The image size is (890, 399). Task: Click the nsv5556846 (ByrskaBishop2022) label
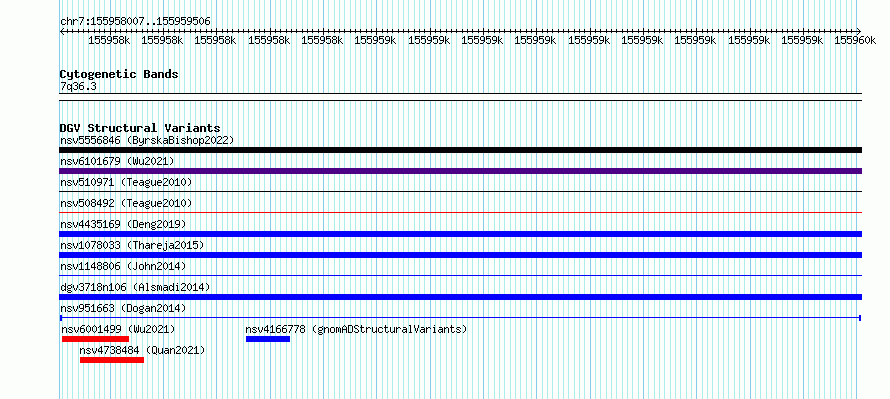coord(147,140)
